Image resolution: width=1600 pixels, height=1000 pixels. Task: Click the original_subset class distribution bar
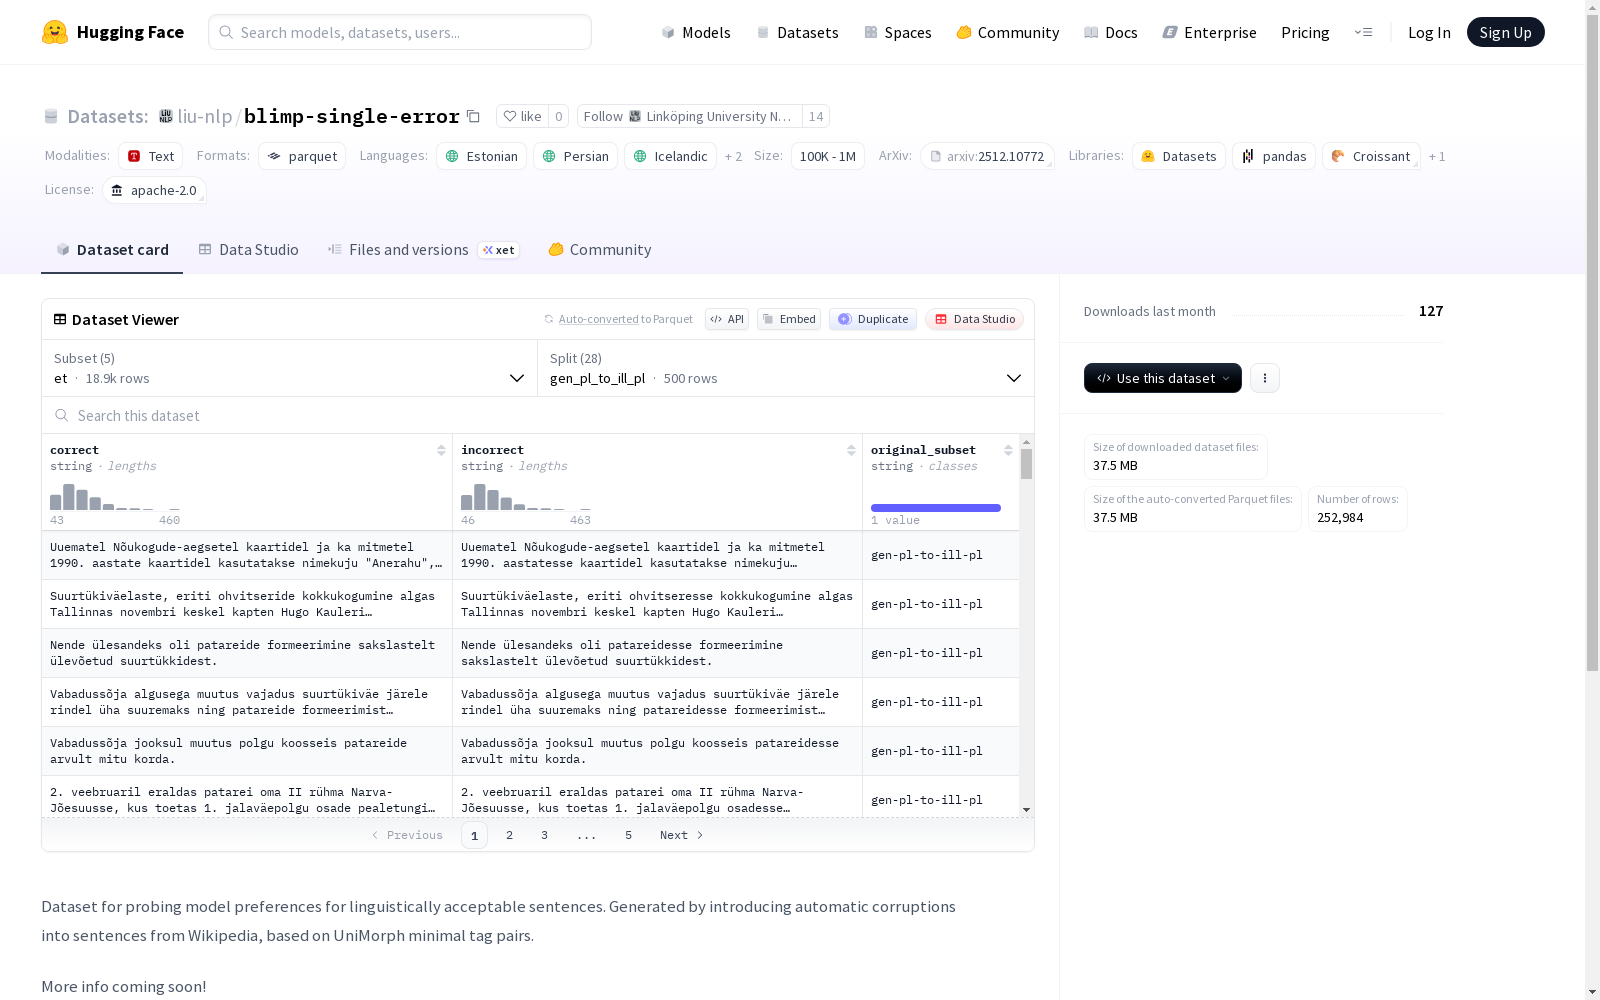click(x=936, y=508)
